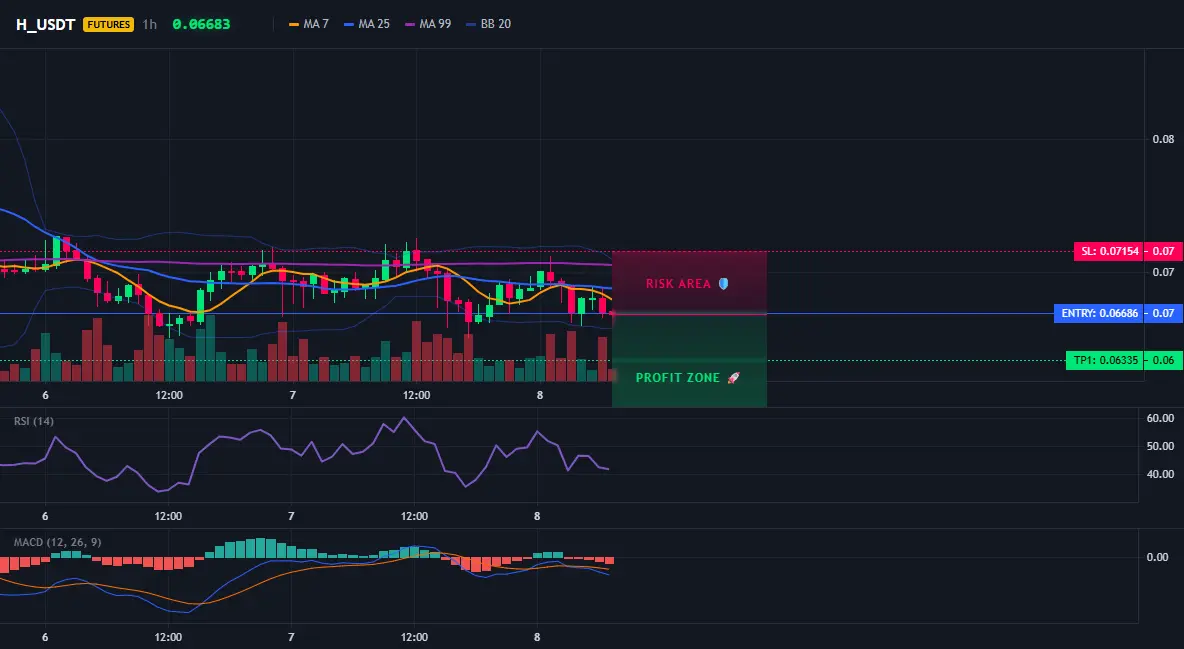Click the 60.00 RSI axis value
This screenshot has height=649, width=1184.
coord(1160,418)
